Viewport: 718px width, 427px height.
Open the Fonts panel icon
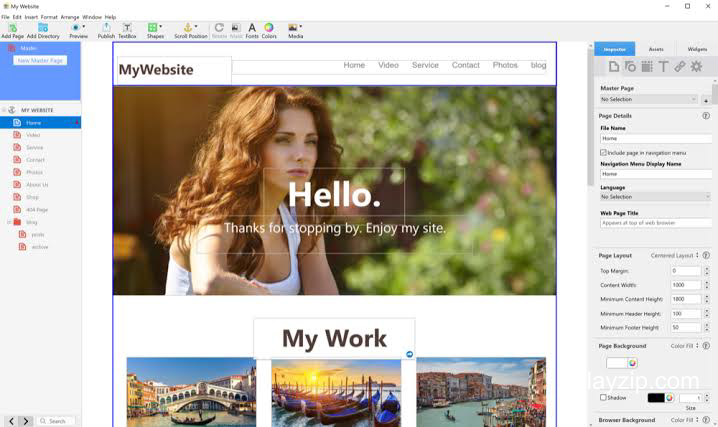252,27
